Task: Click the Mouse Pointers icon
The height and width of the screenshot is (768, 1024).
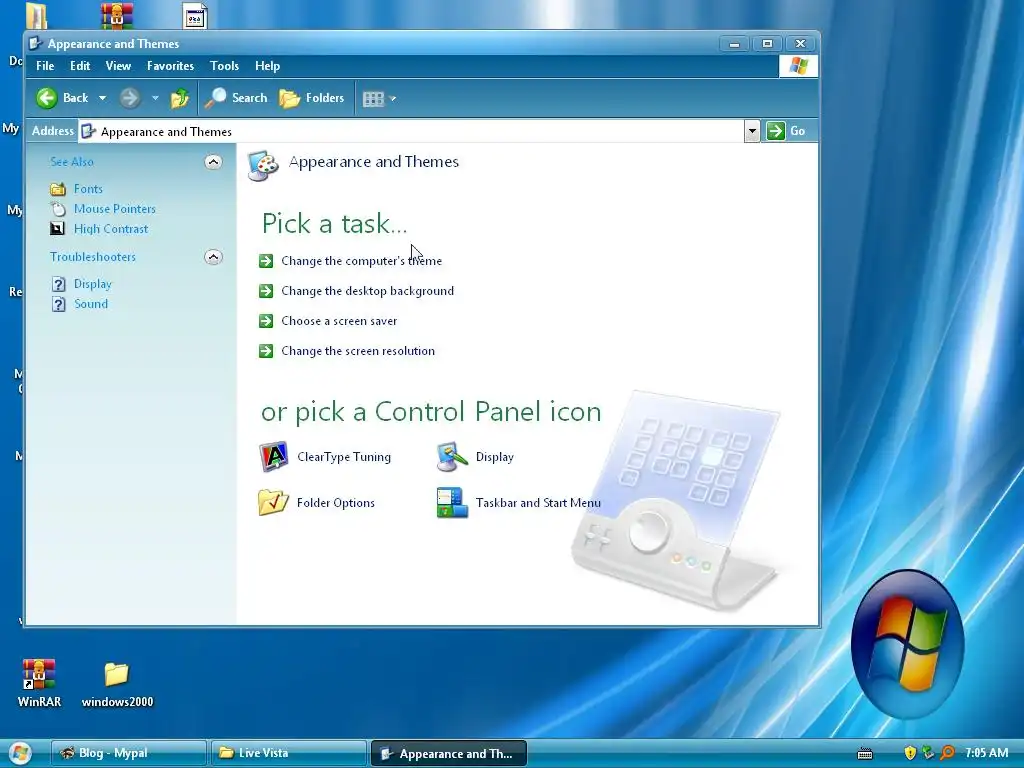Action: pyautogui.click(x=58, y=209)
